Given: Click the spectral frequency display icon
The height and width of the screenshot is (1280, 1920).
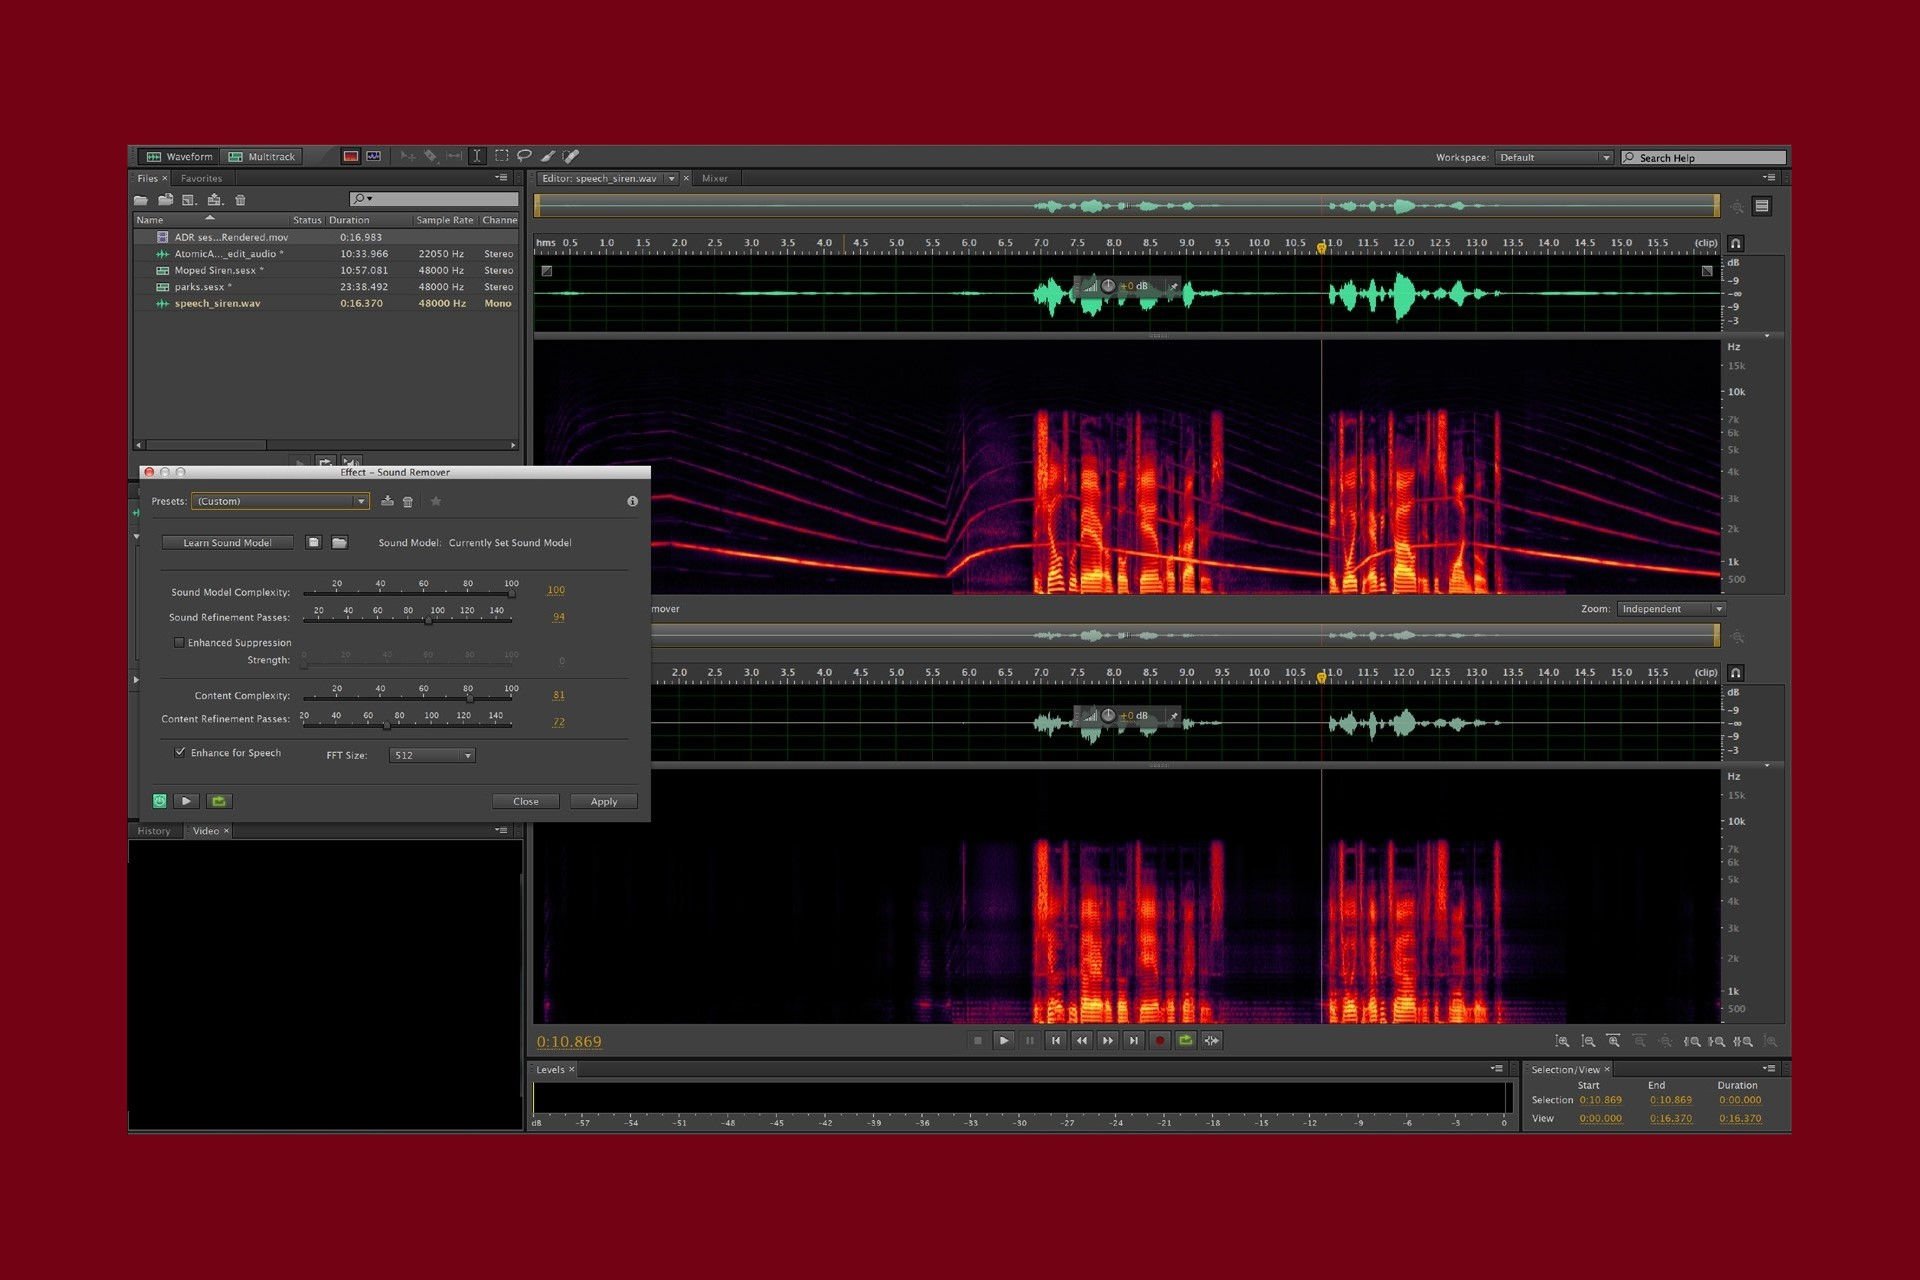Looking at the screenshot, I should [350, 156].
